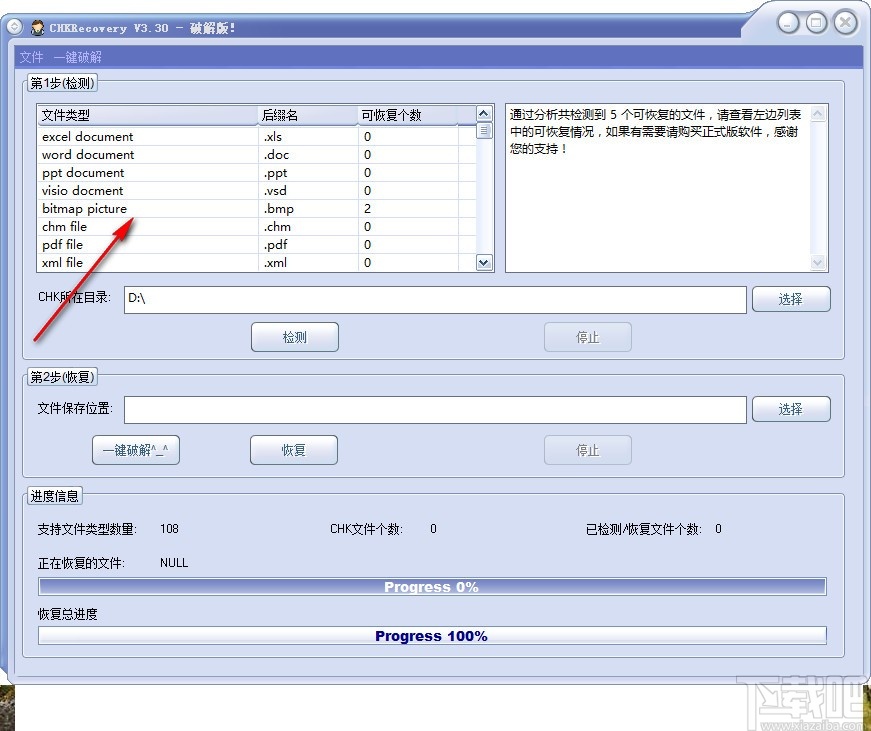
Task: Click the CHK文件个数 label
Action: coord(366,529)
